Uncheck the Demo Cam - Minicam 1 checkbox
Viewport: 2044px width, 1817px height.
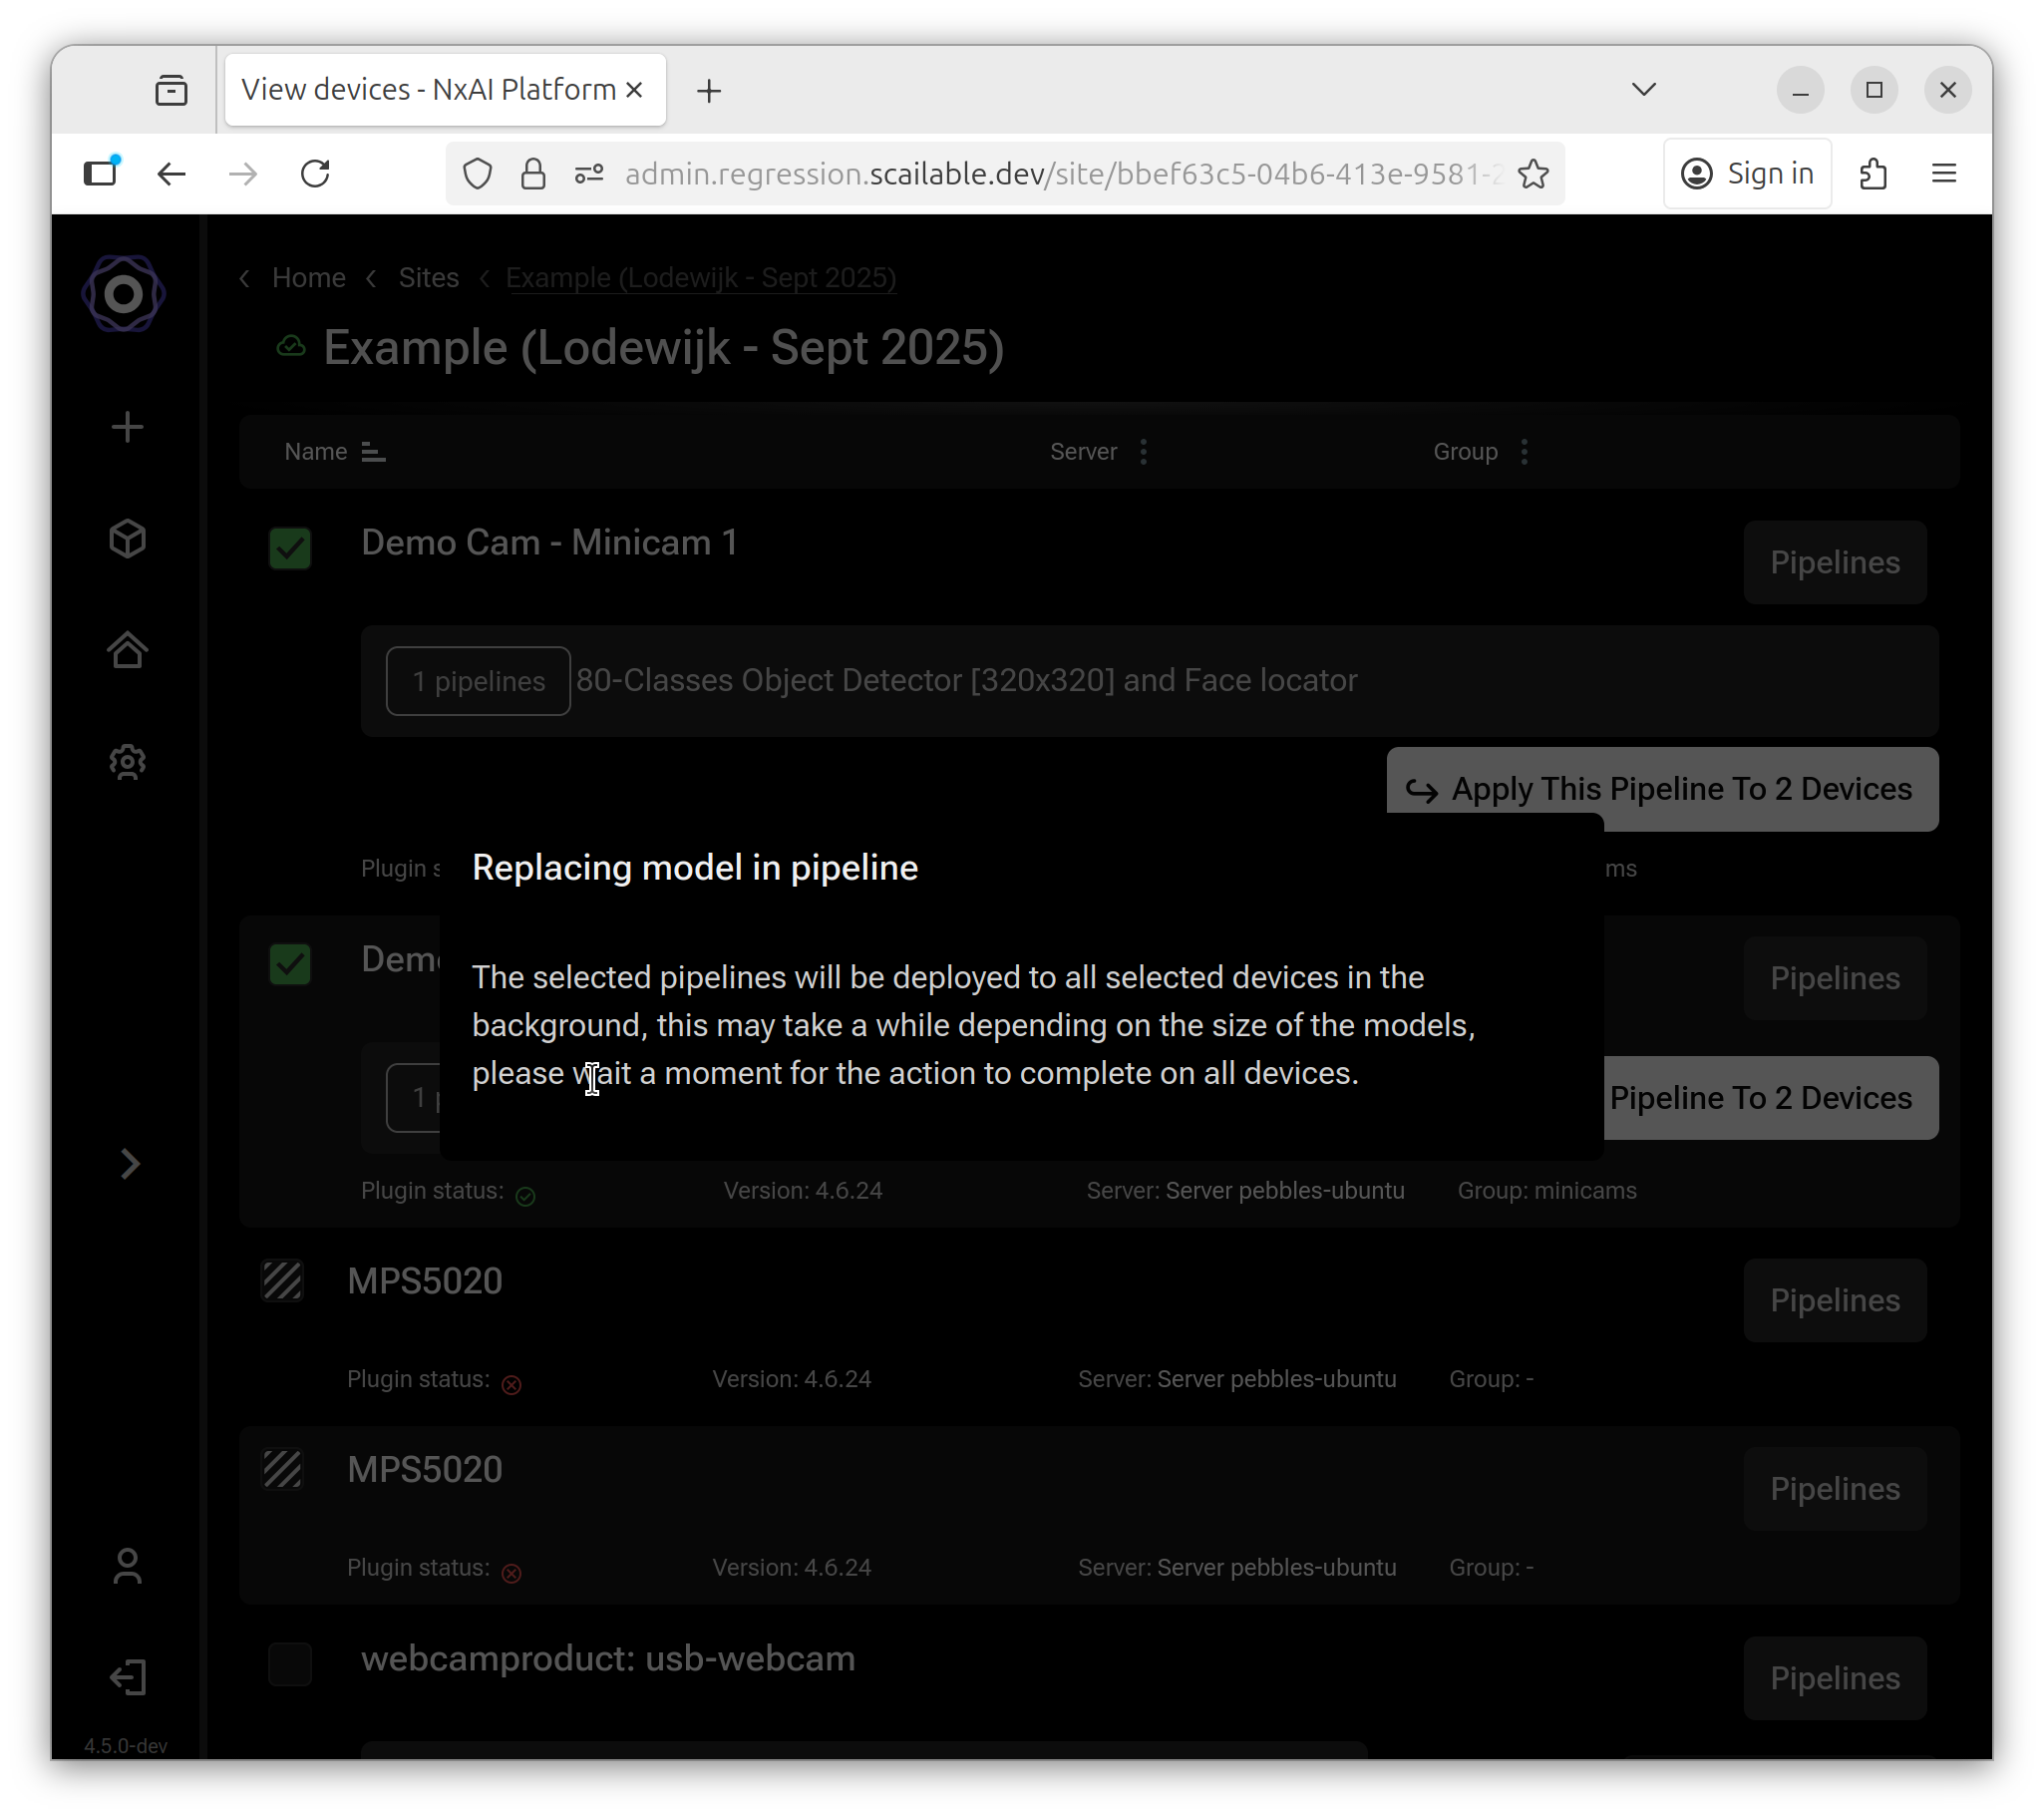[290, 548]
